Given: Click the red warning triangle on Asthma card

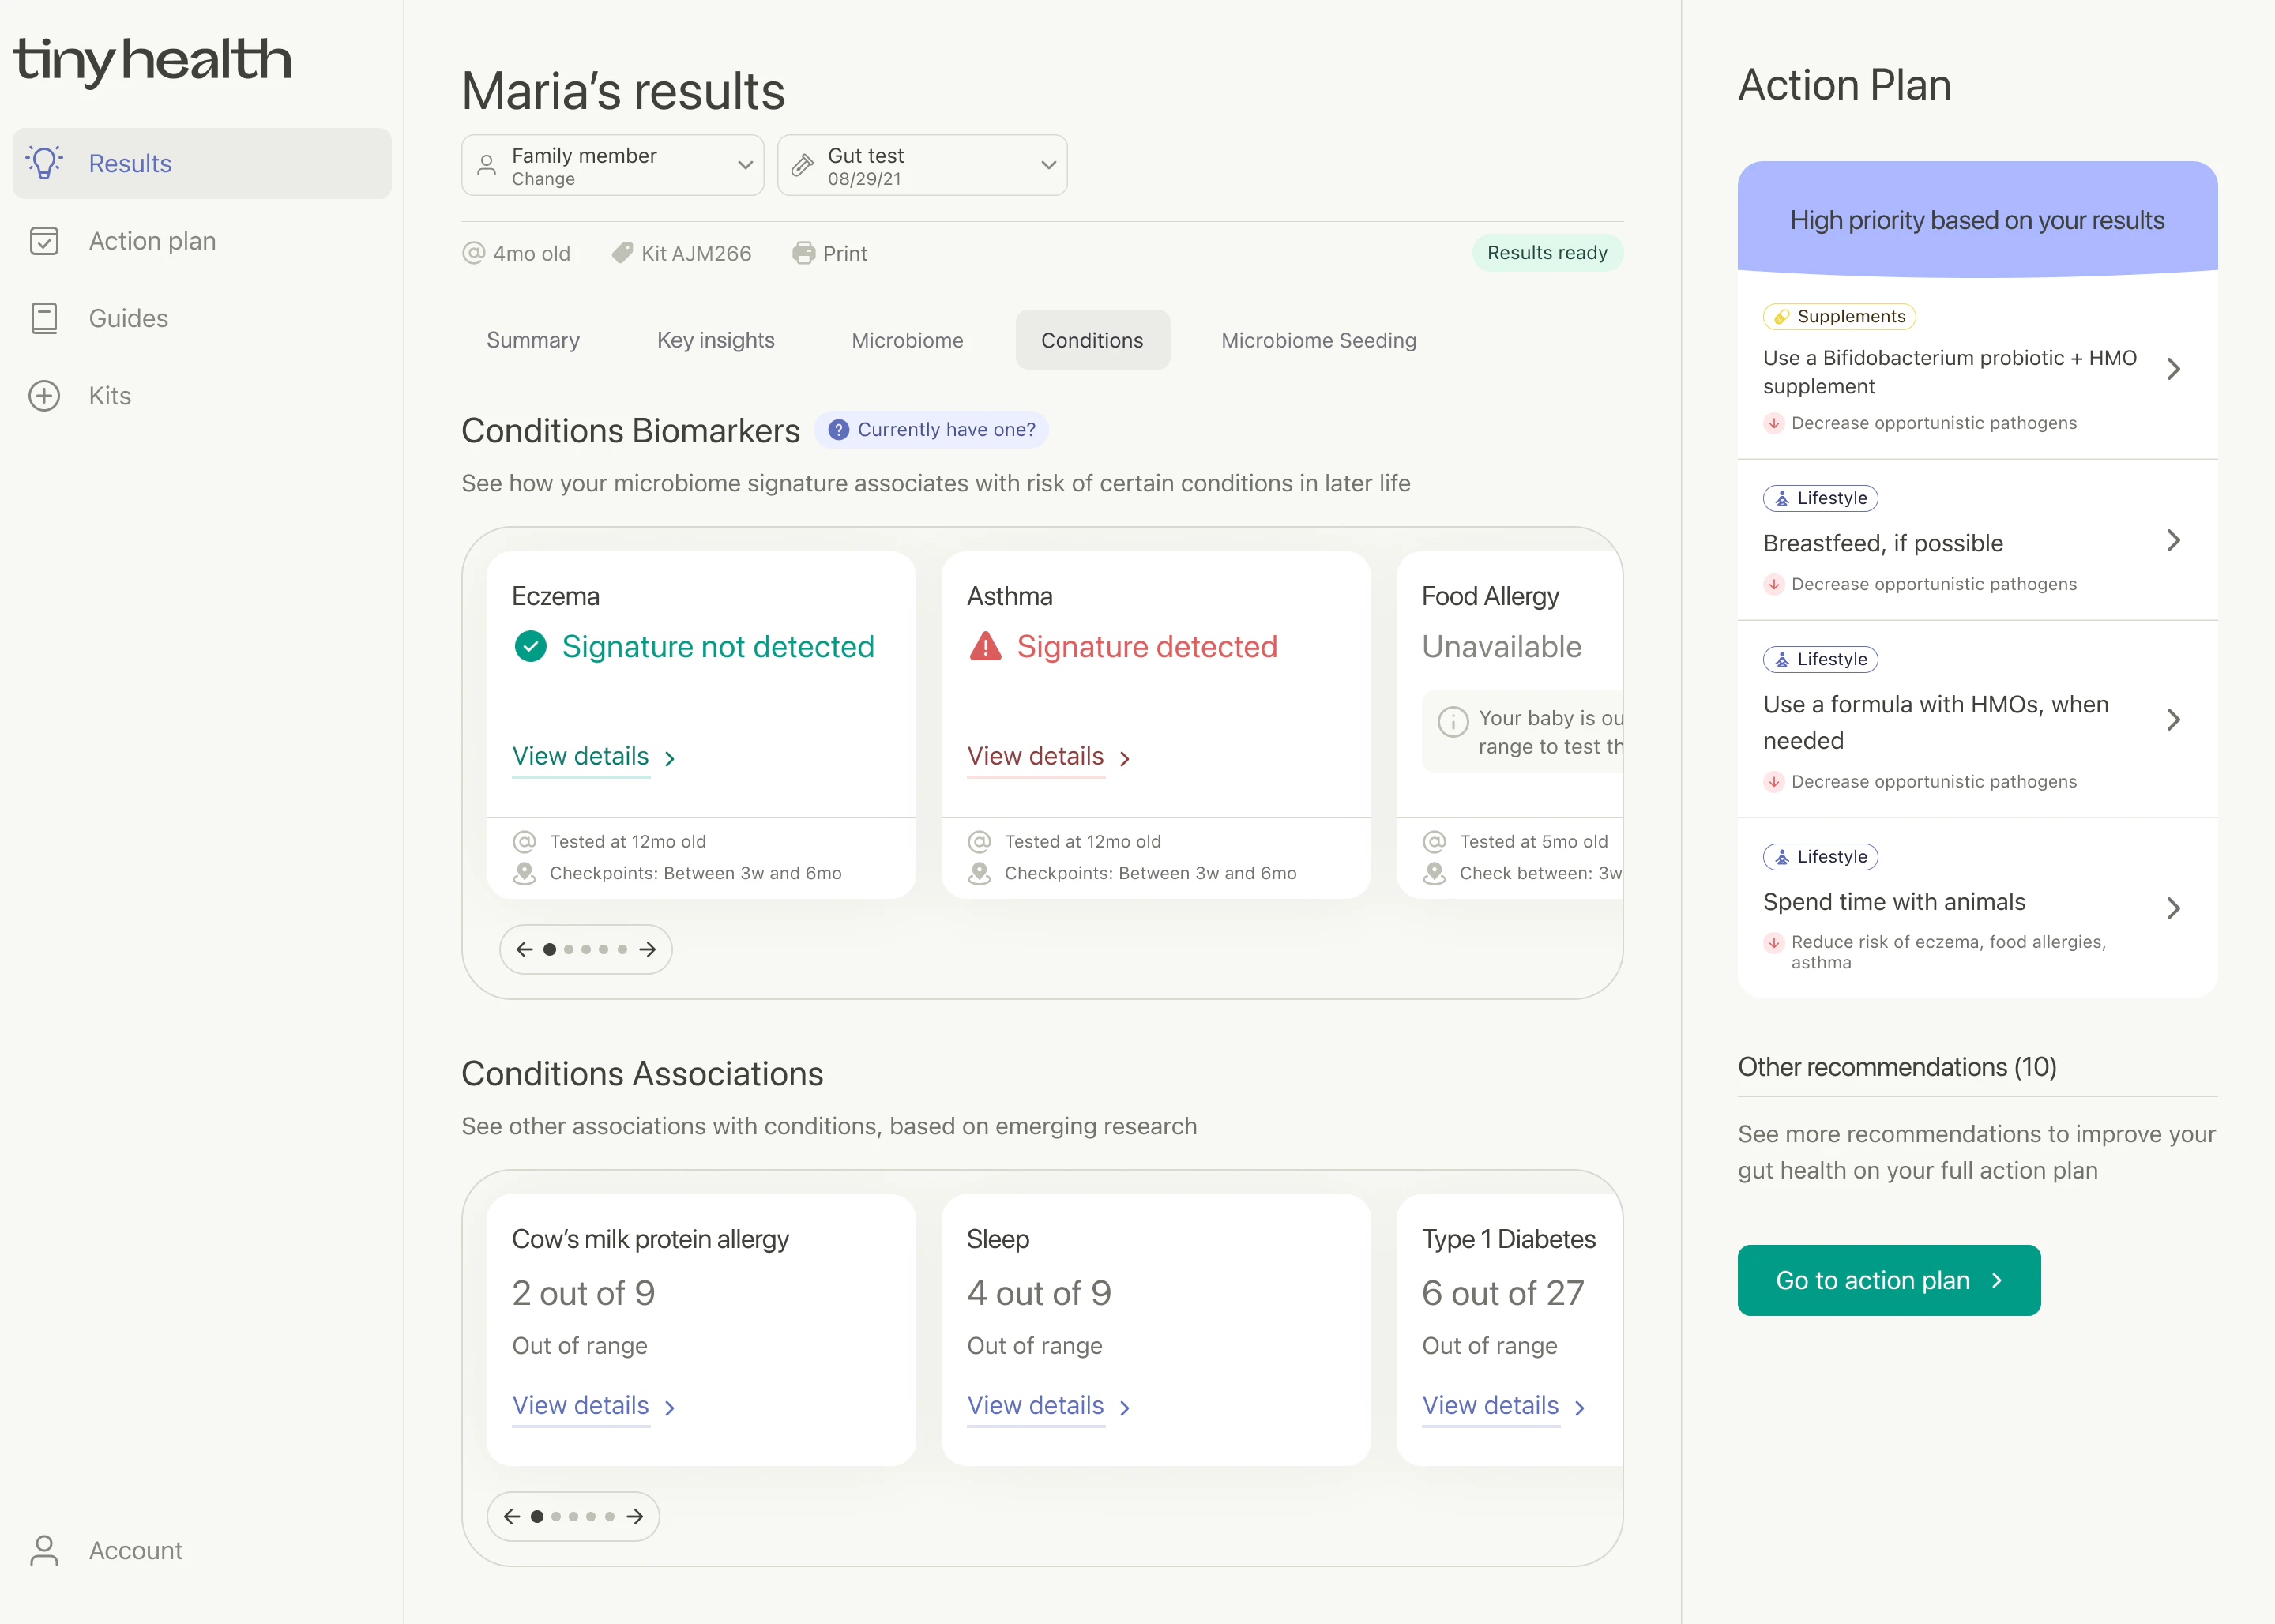Looking at the screenshot, I should 985,646.
